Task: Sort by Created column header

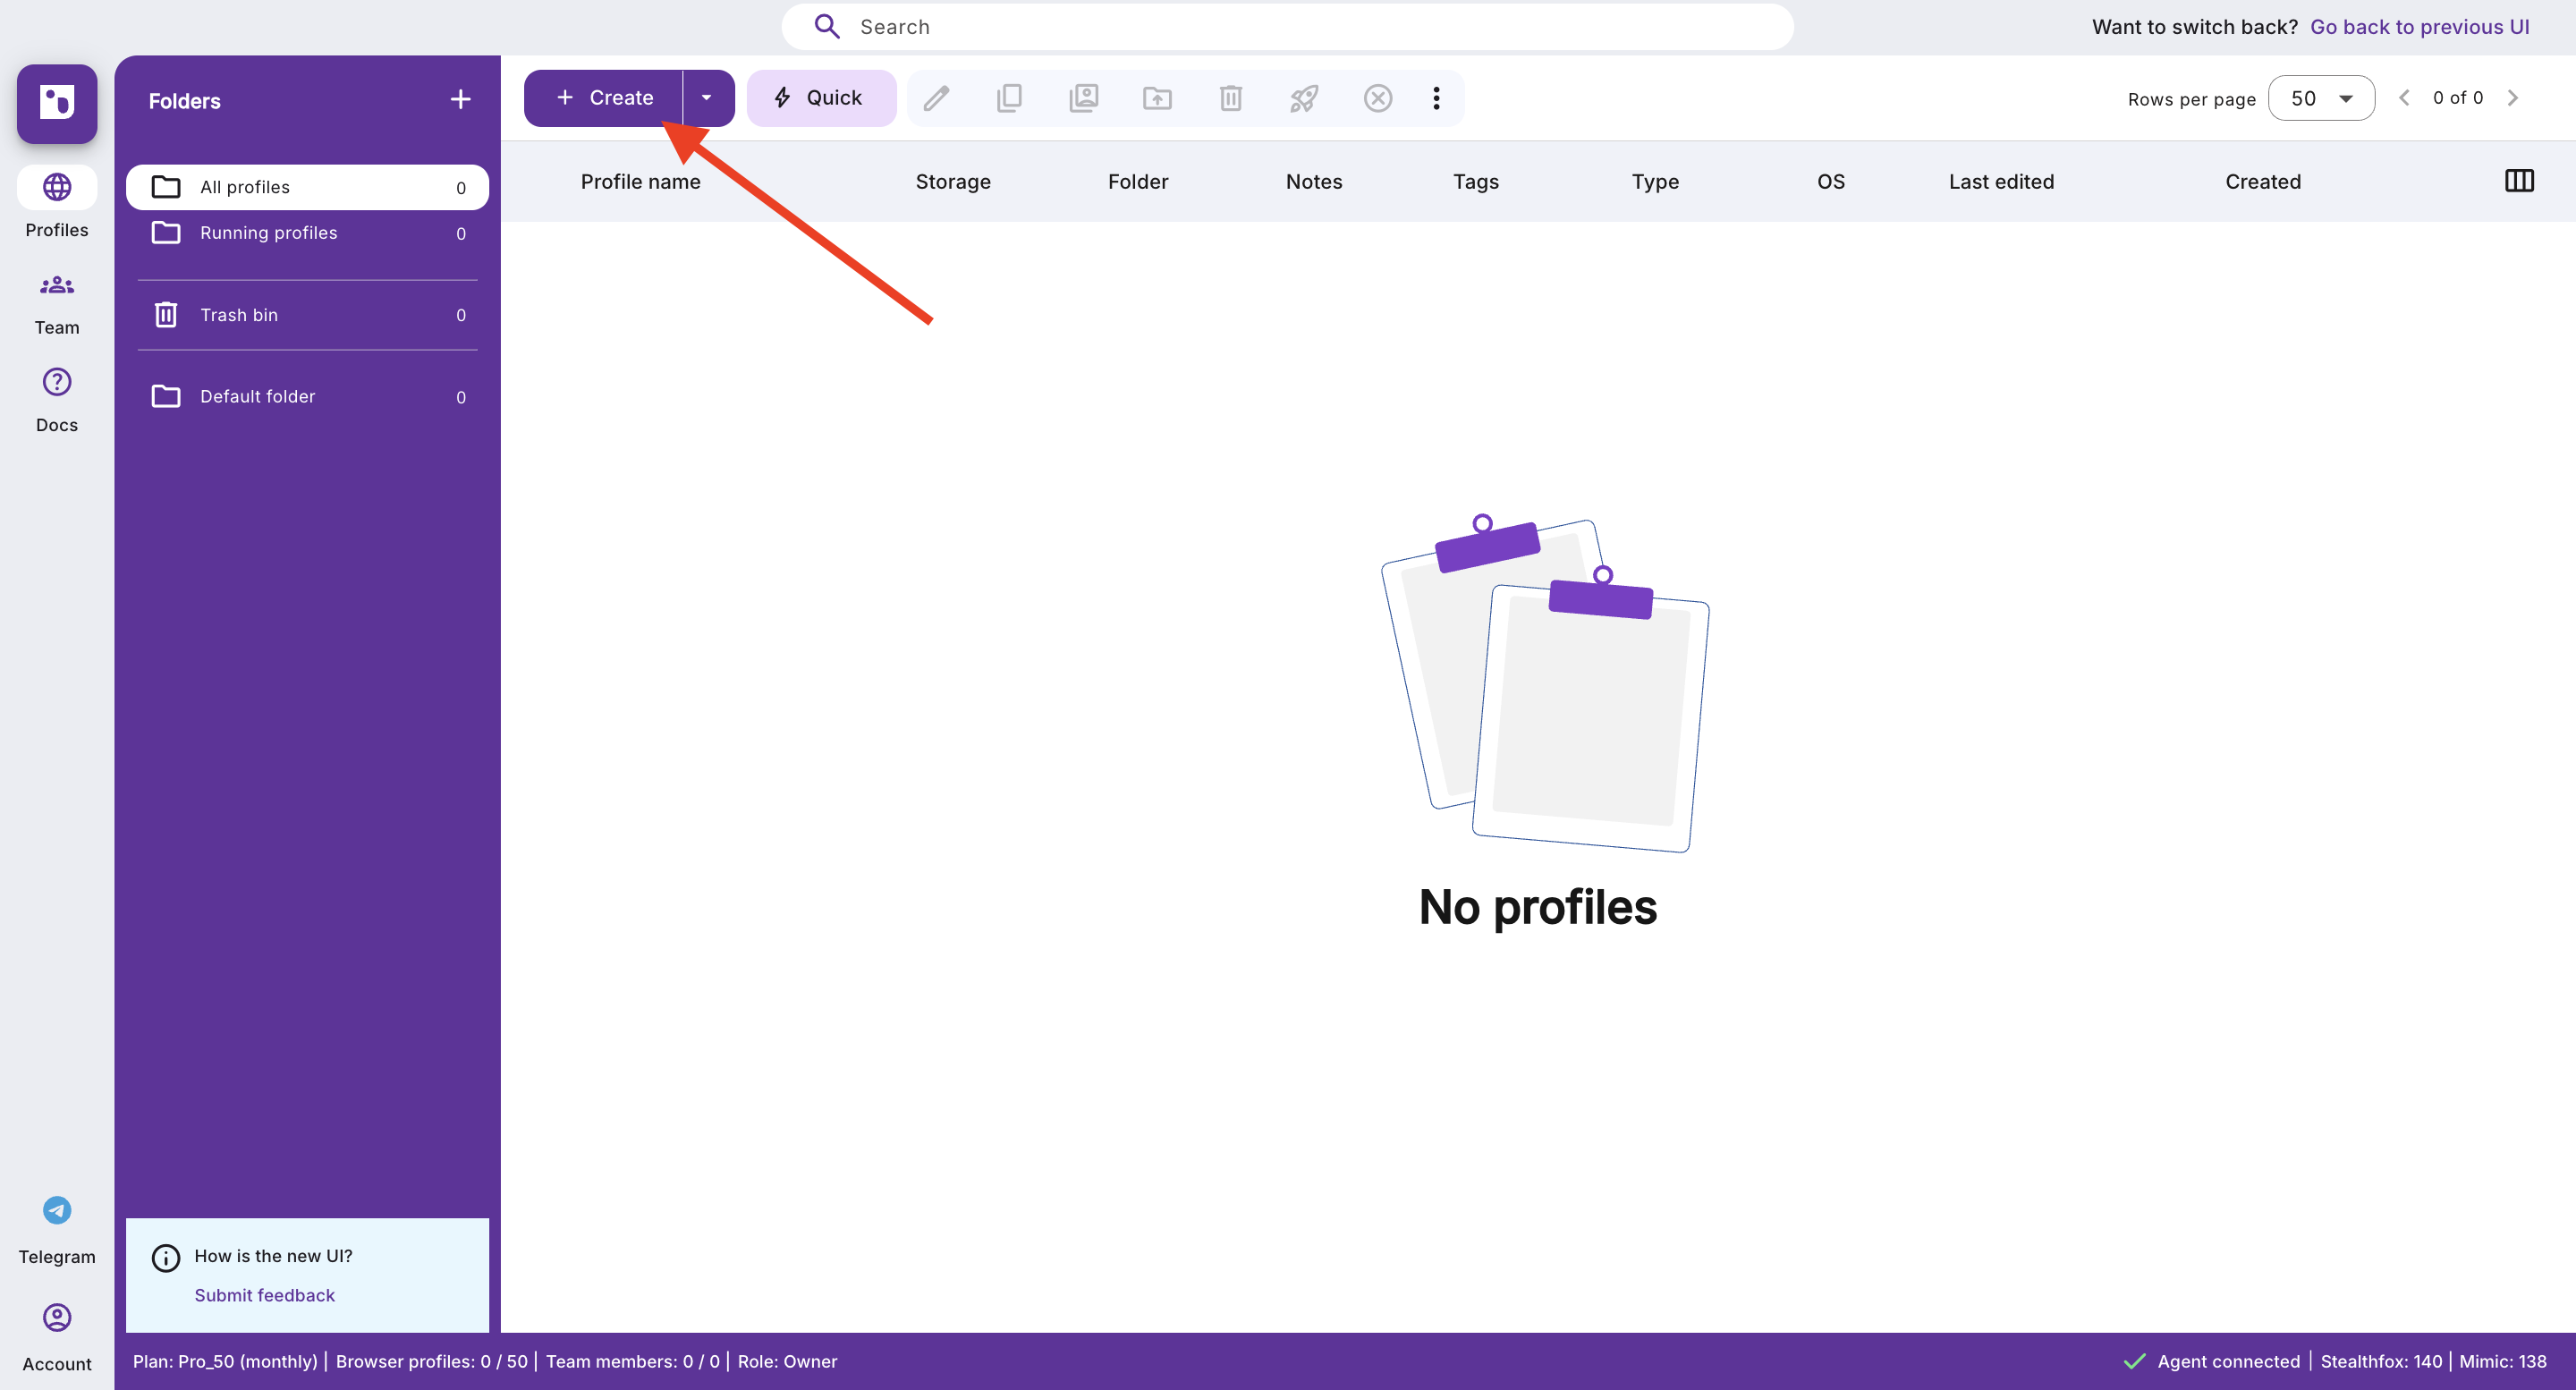Action: [2263, 181]
